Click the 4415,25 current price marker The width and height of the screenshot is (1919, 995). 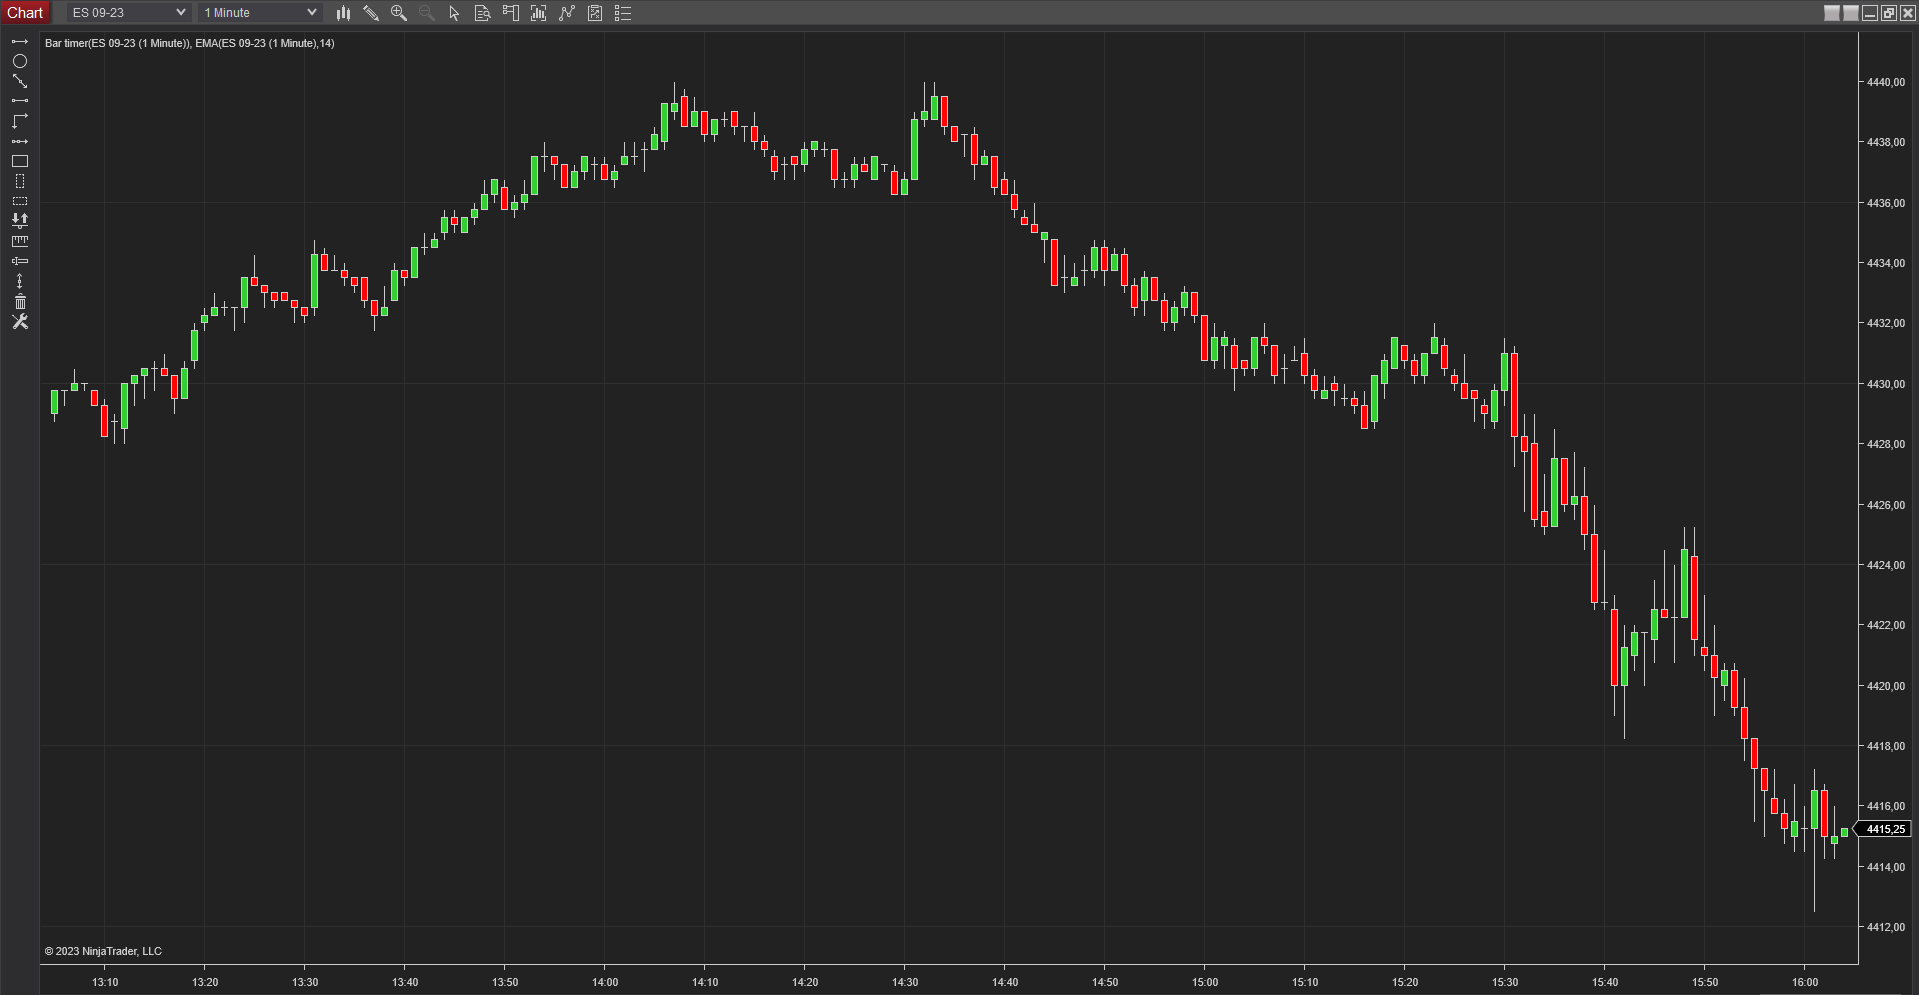1884,829
